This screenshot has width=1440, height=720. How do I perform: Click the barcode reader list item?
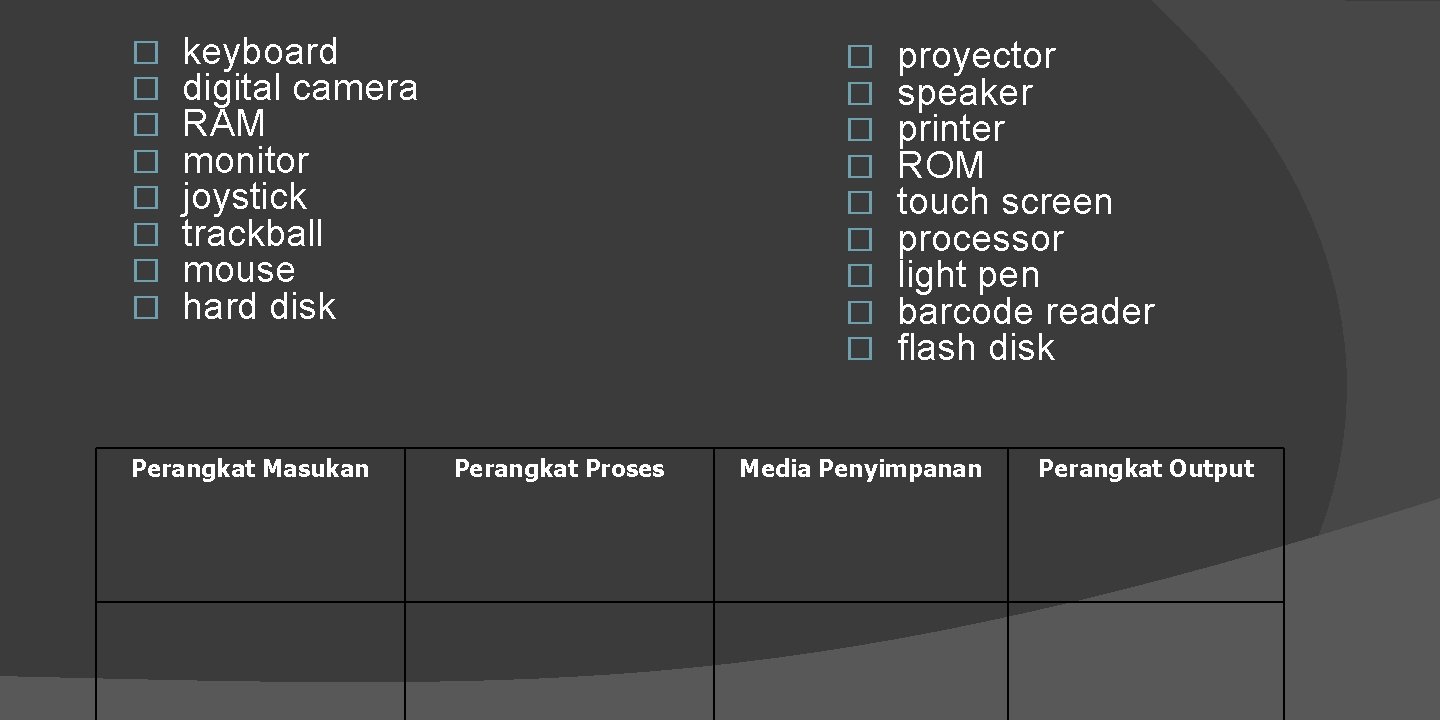point(1025,313)
